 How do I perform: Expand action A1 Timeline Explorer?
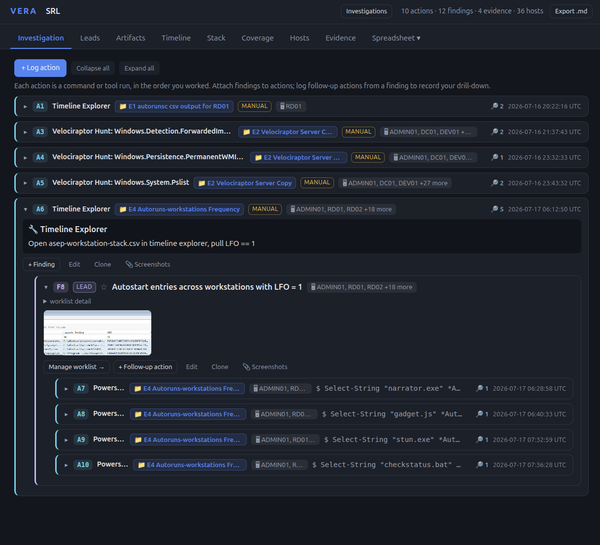(x=25, y=106)
